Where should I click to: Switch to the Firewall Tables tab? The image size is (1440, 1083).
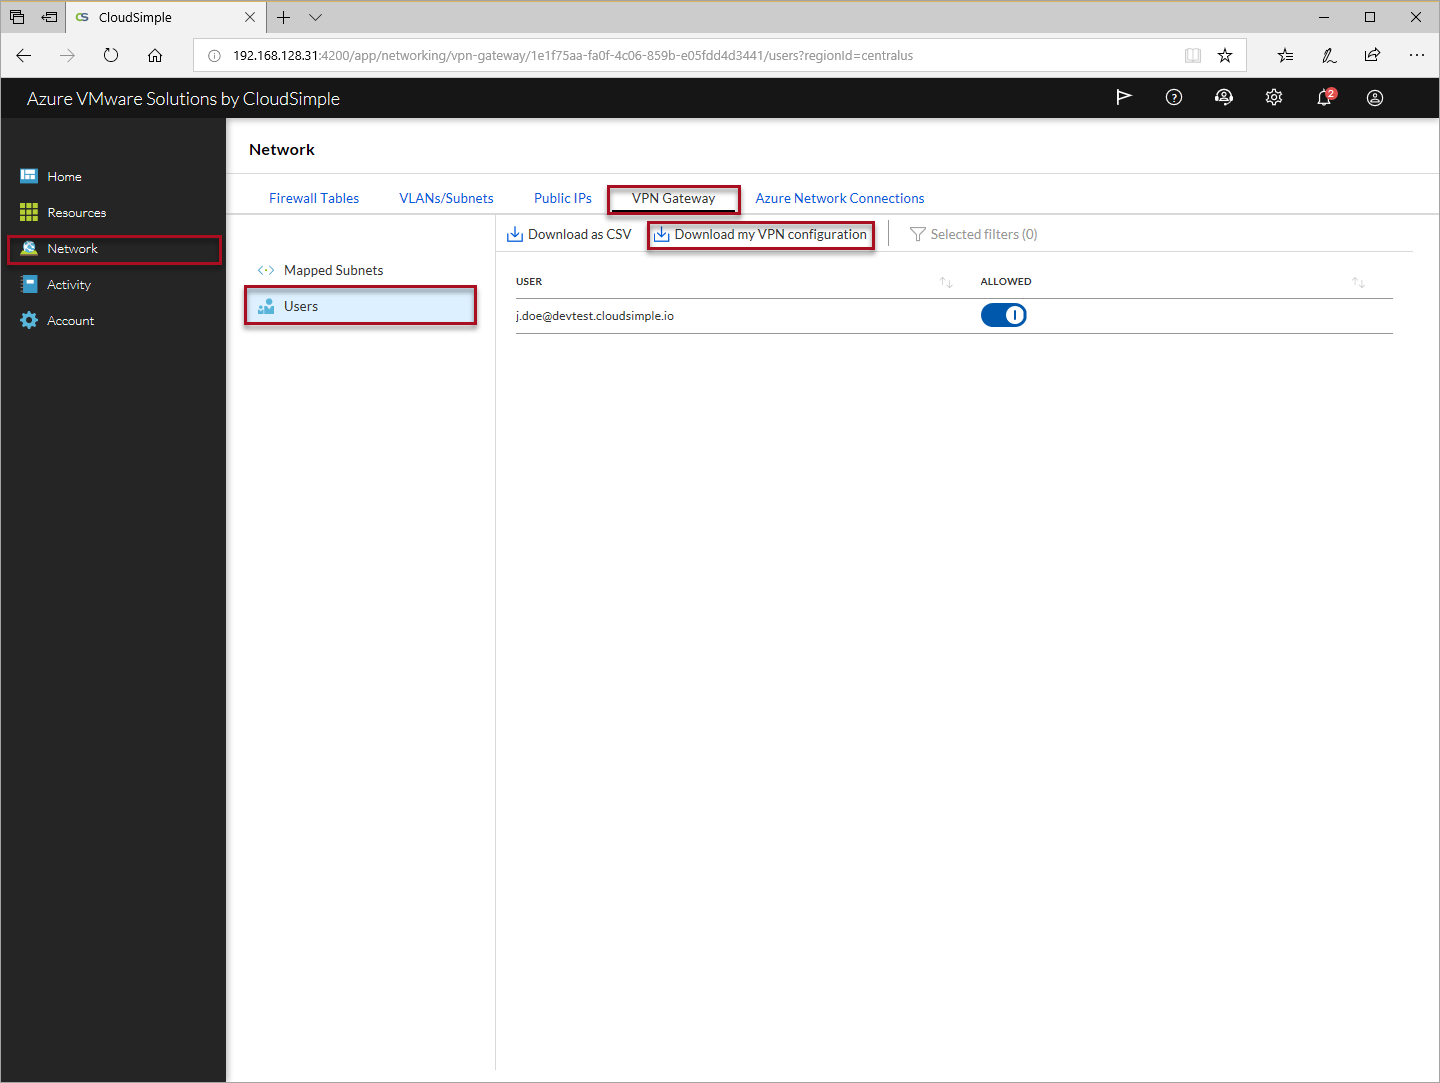[313, 197]
